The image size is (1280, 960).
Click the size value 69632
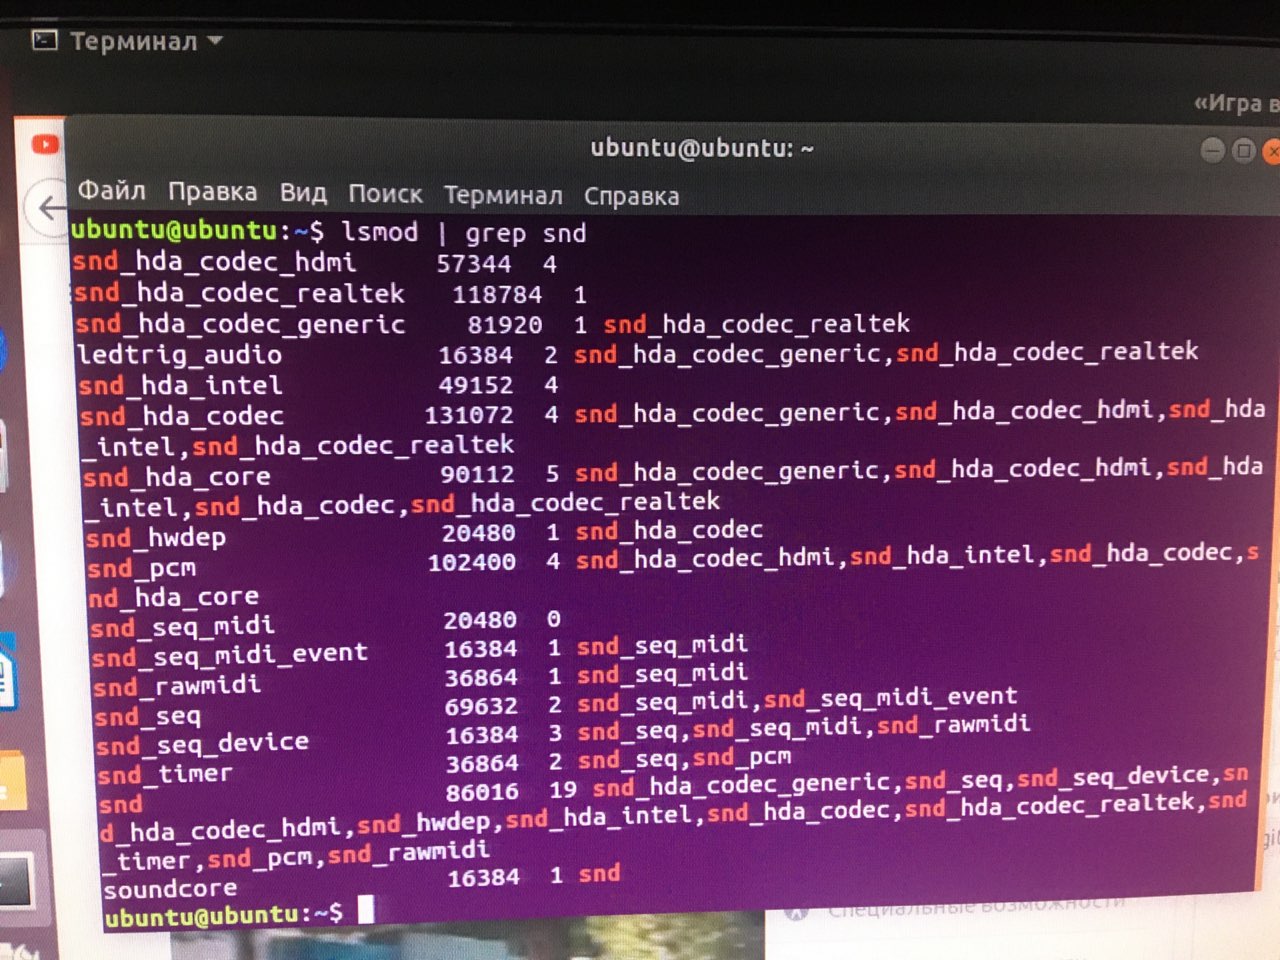[482, 706]
